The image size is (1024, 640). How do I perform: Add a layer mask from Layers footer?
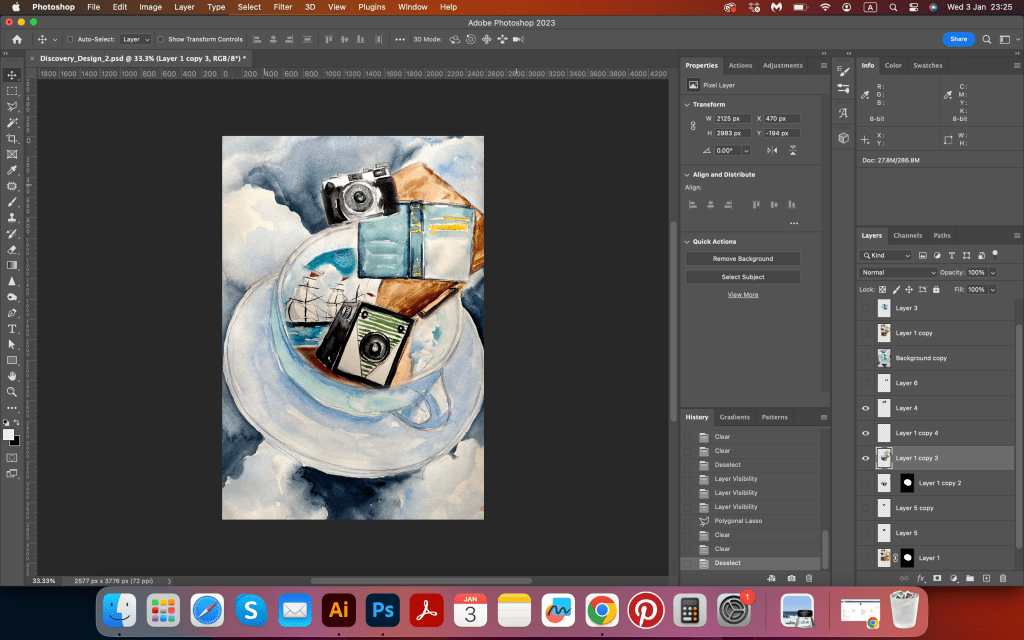pyautogui.click(x=937, y=578)
